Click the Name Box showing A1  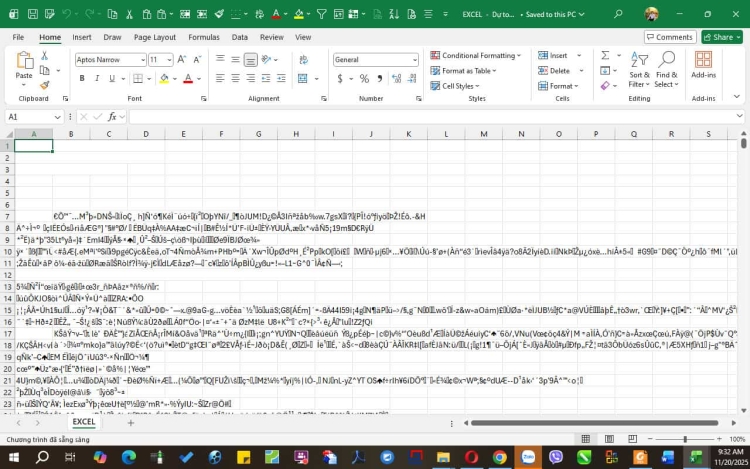(x=30, y=117)
